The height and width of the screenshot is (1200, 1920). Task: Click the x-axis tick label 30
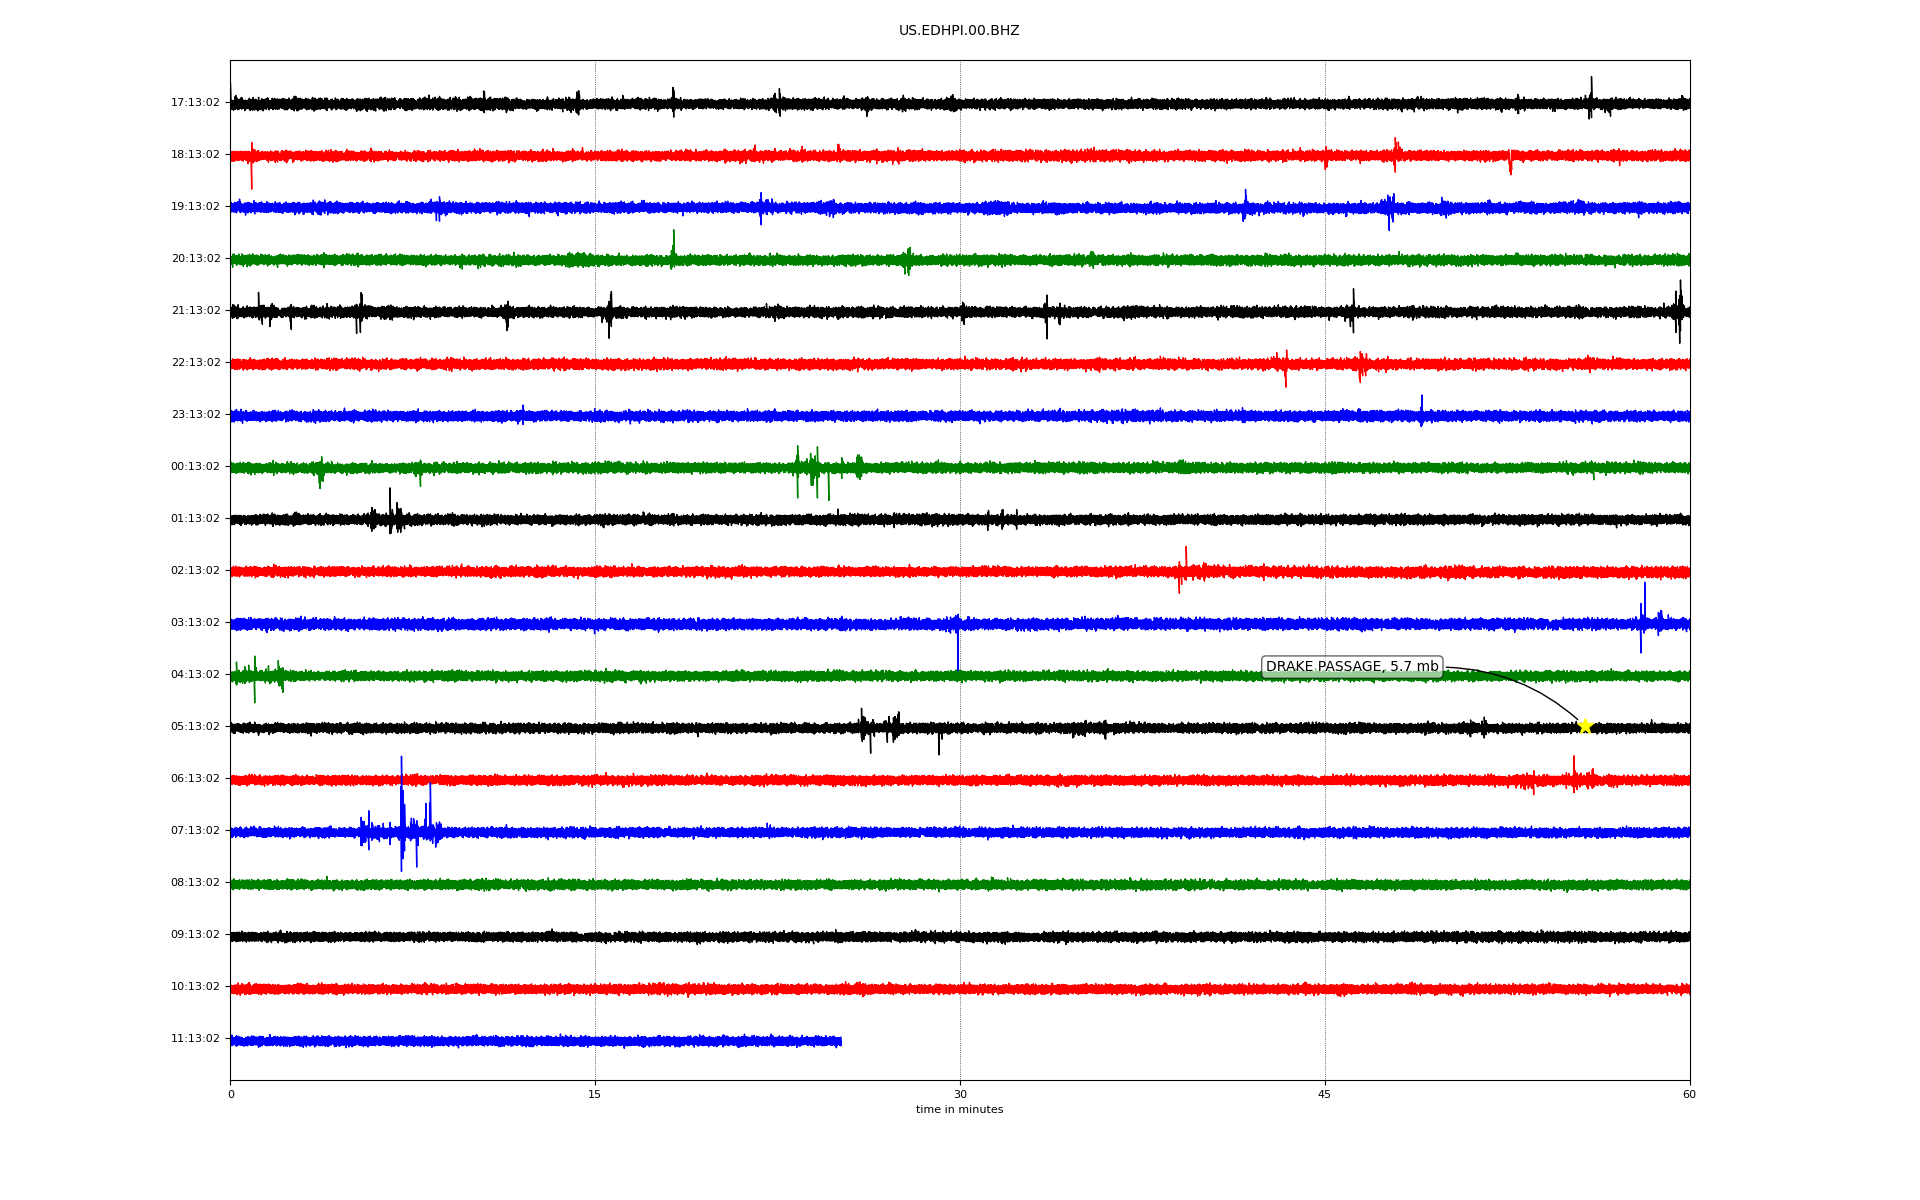(x=960, y=1094)
